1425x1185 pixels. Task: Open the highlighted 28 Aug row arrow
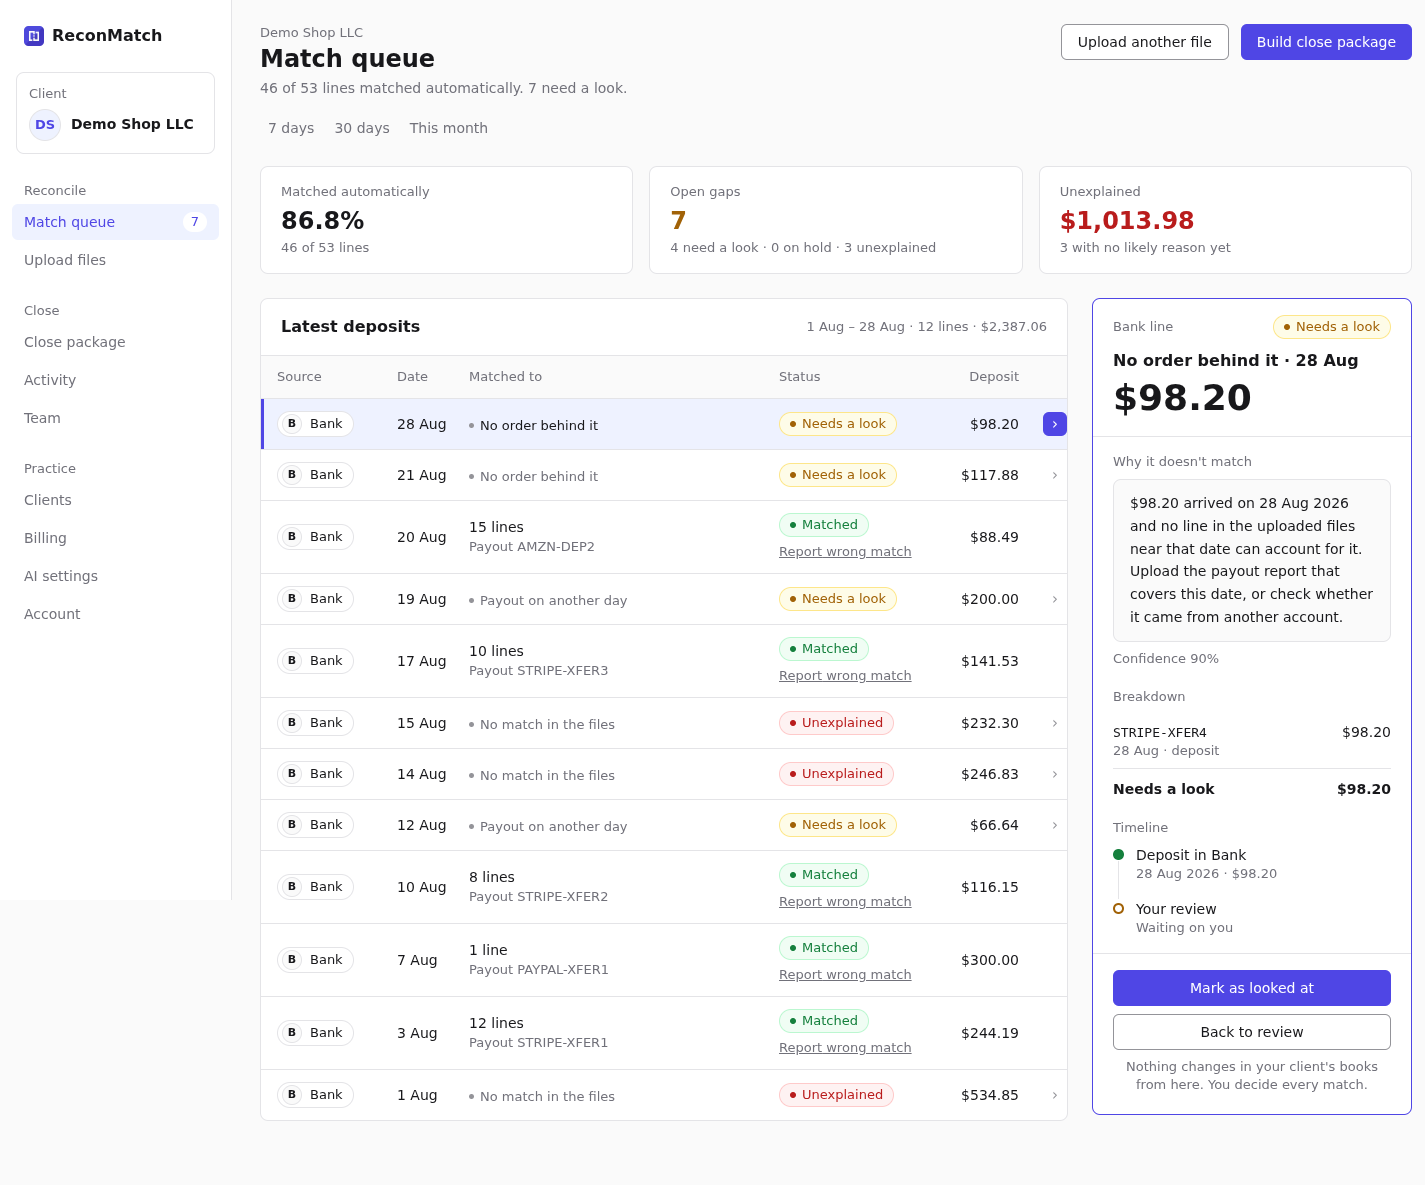[x=1055, y=424]
